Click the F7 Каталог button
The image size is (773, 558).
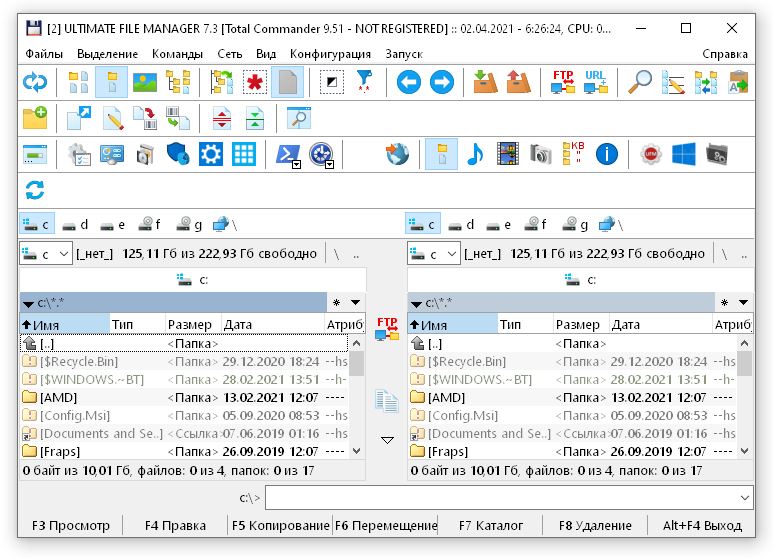point(491,525)
